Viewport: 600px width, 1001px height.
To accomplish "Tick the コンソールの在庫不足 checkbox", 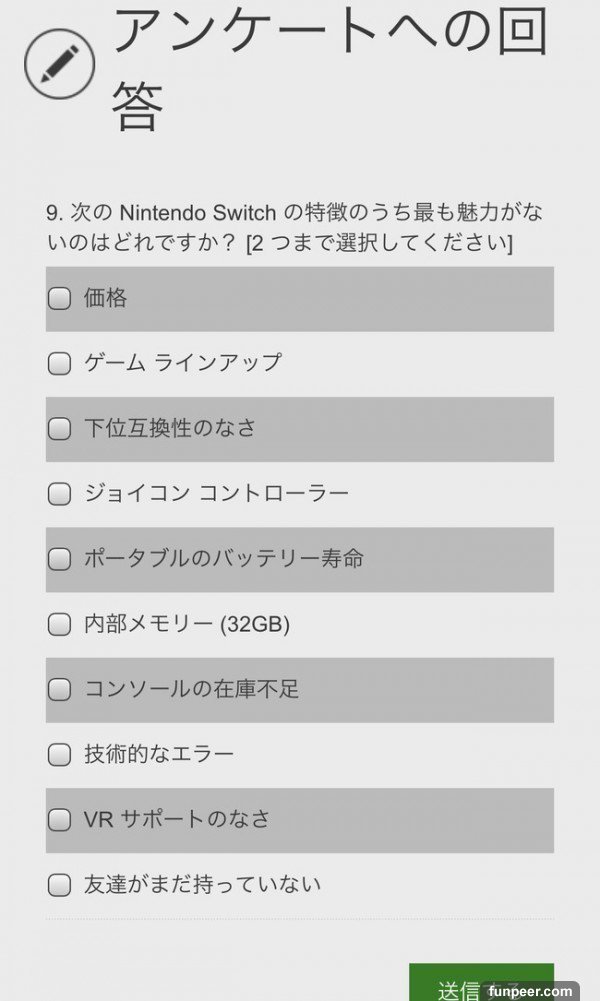I will coord(60,689).
